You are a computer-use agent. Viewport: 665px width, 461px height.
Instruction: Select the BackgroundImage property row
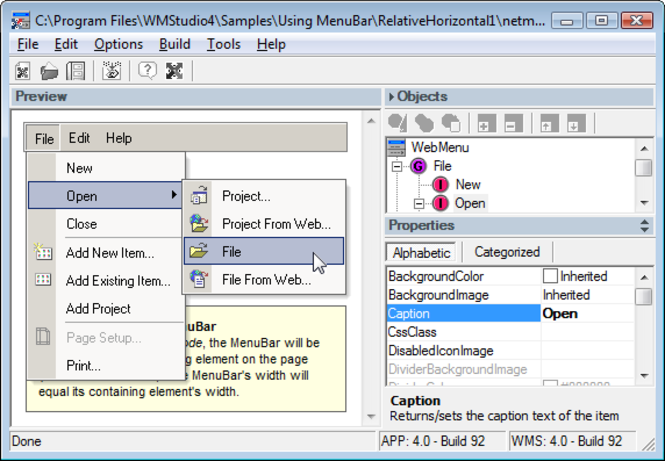[x=511, y=295]
